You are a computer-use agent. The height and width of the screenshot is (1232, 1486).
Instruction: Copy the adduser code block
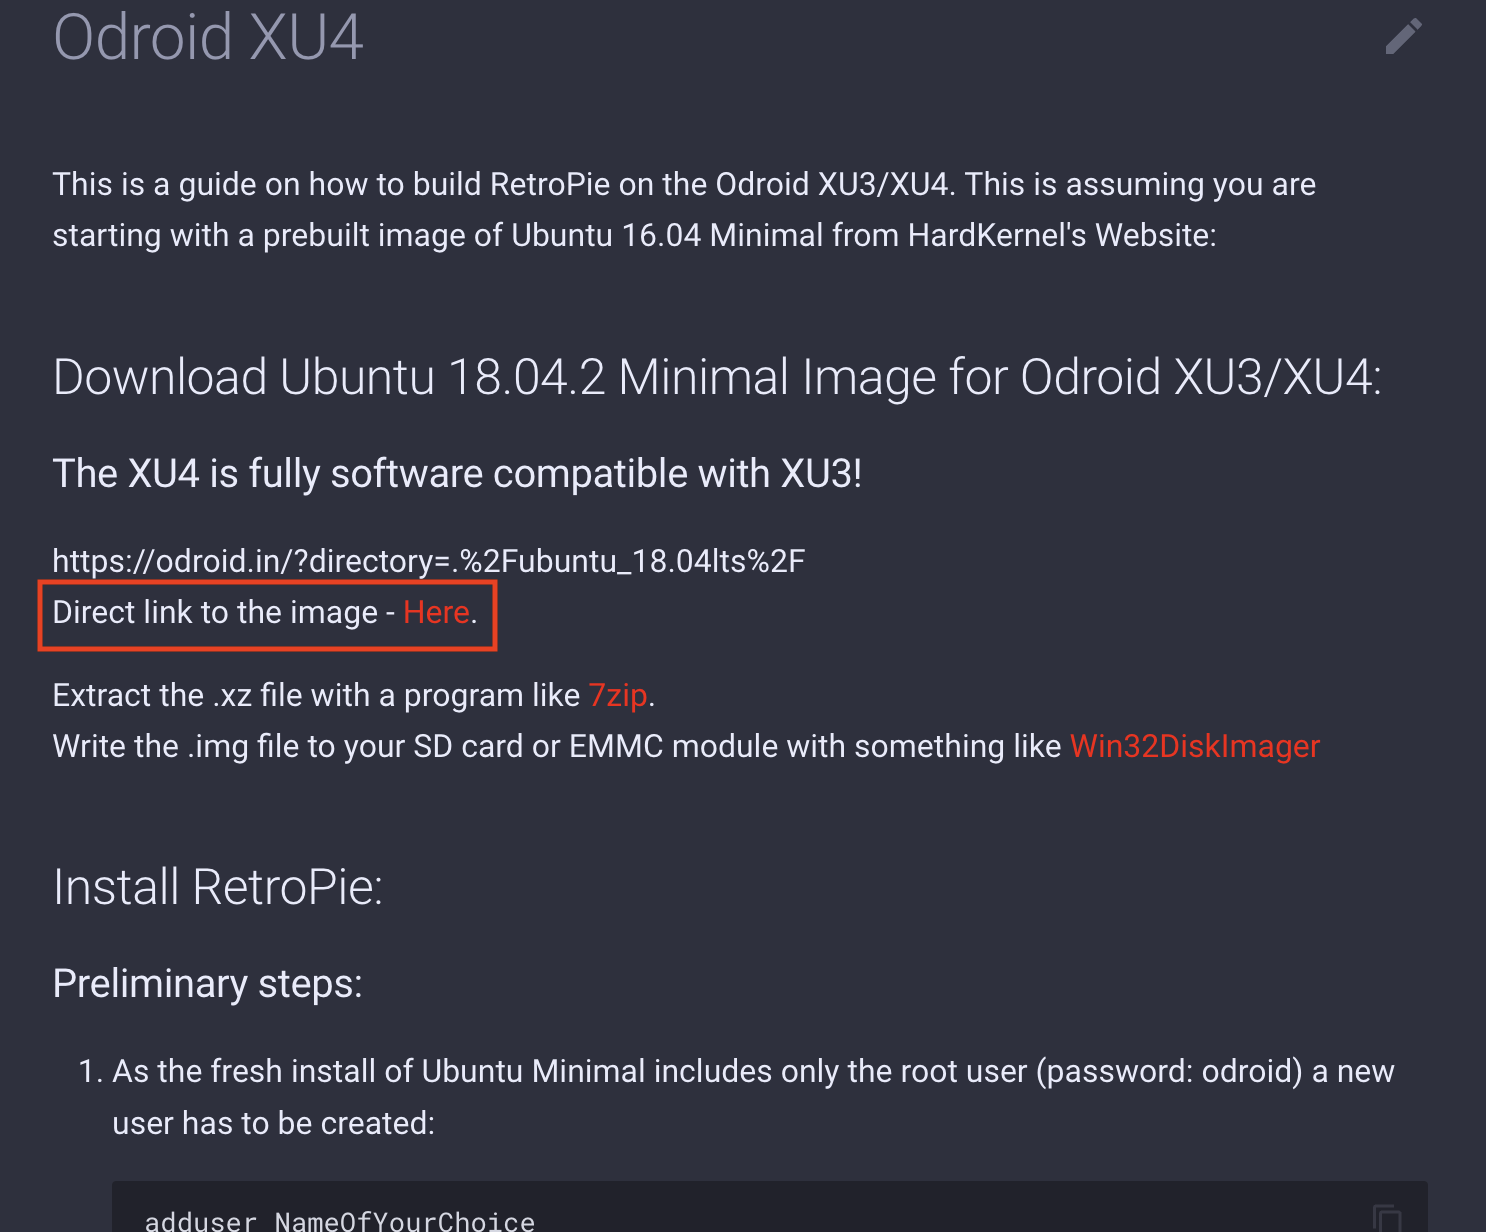[1387, 1218]
